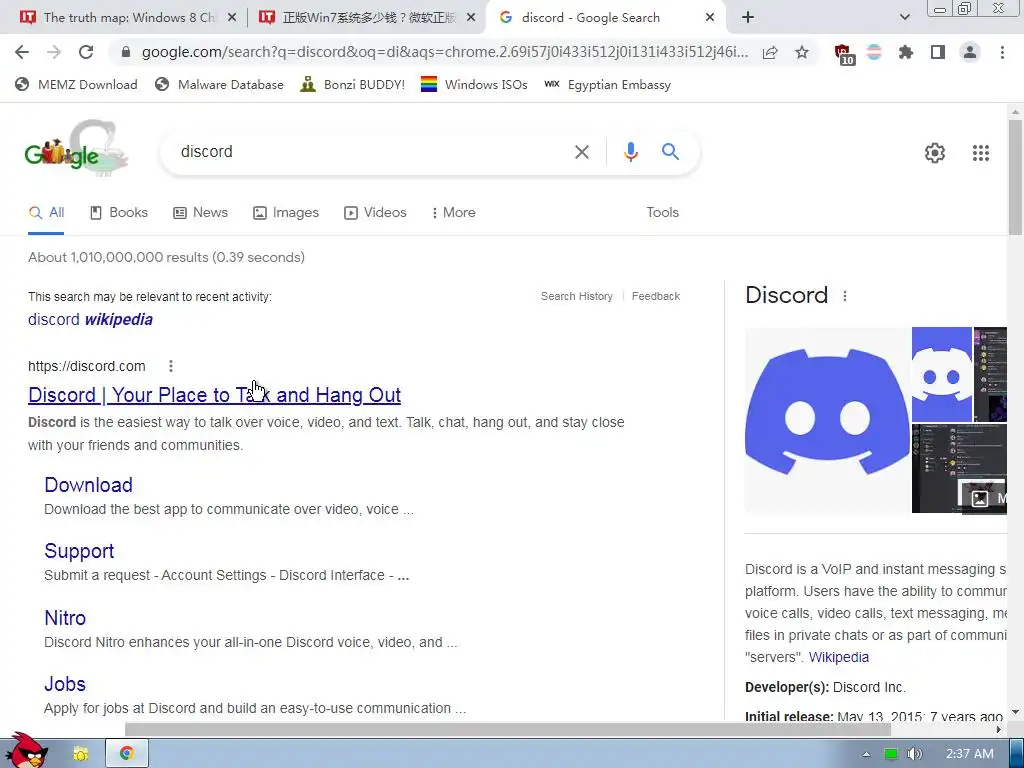This screenshot has height=768, width=1024.
Task: Click the browser forward arrow
Action: tap(54, 52)
